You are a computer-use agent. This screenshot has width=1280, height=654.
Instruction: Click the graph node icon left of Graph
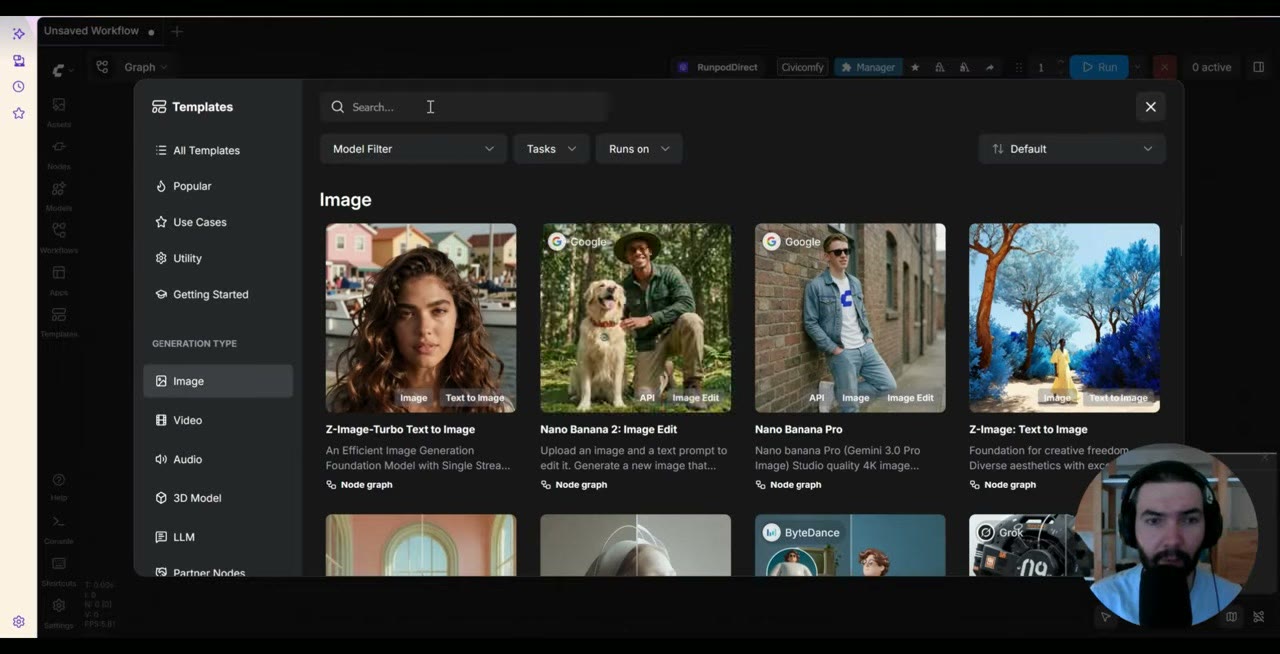(x=102, y=67)
